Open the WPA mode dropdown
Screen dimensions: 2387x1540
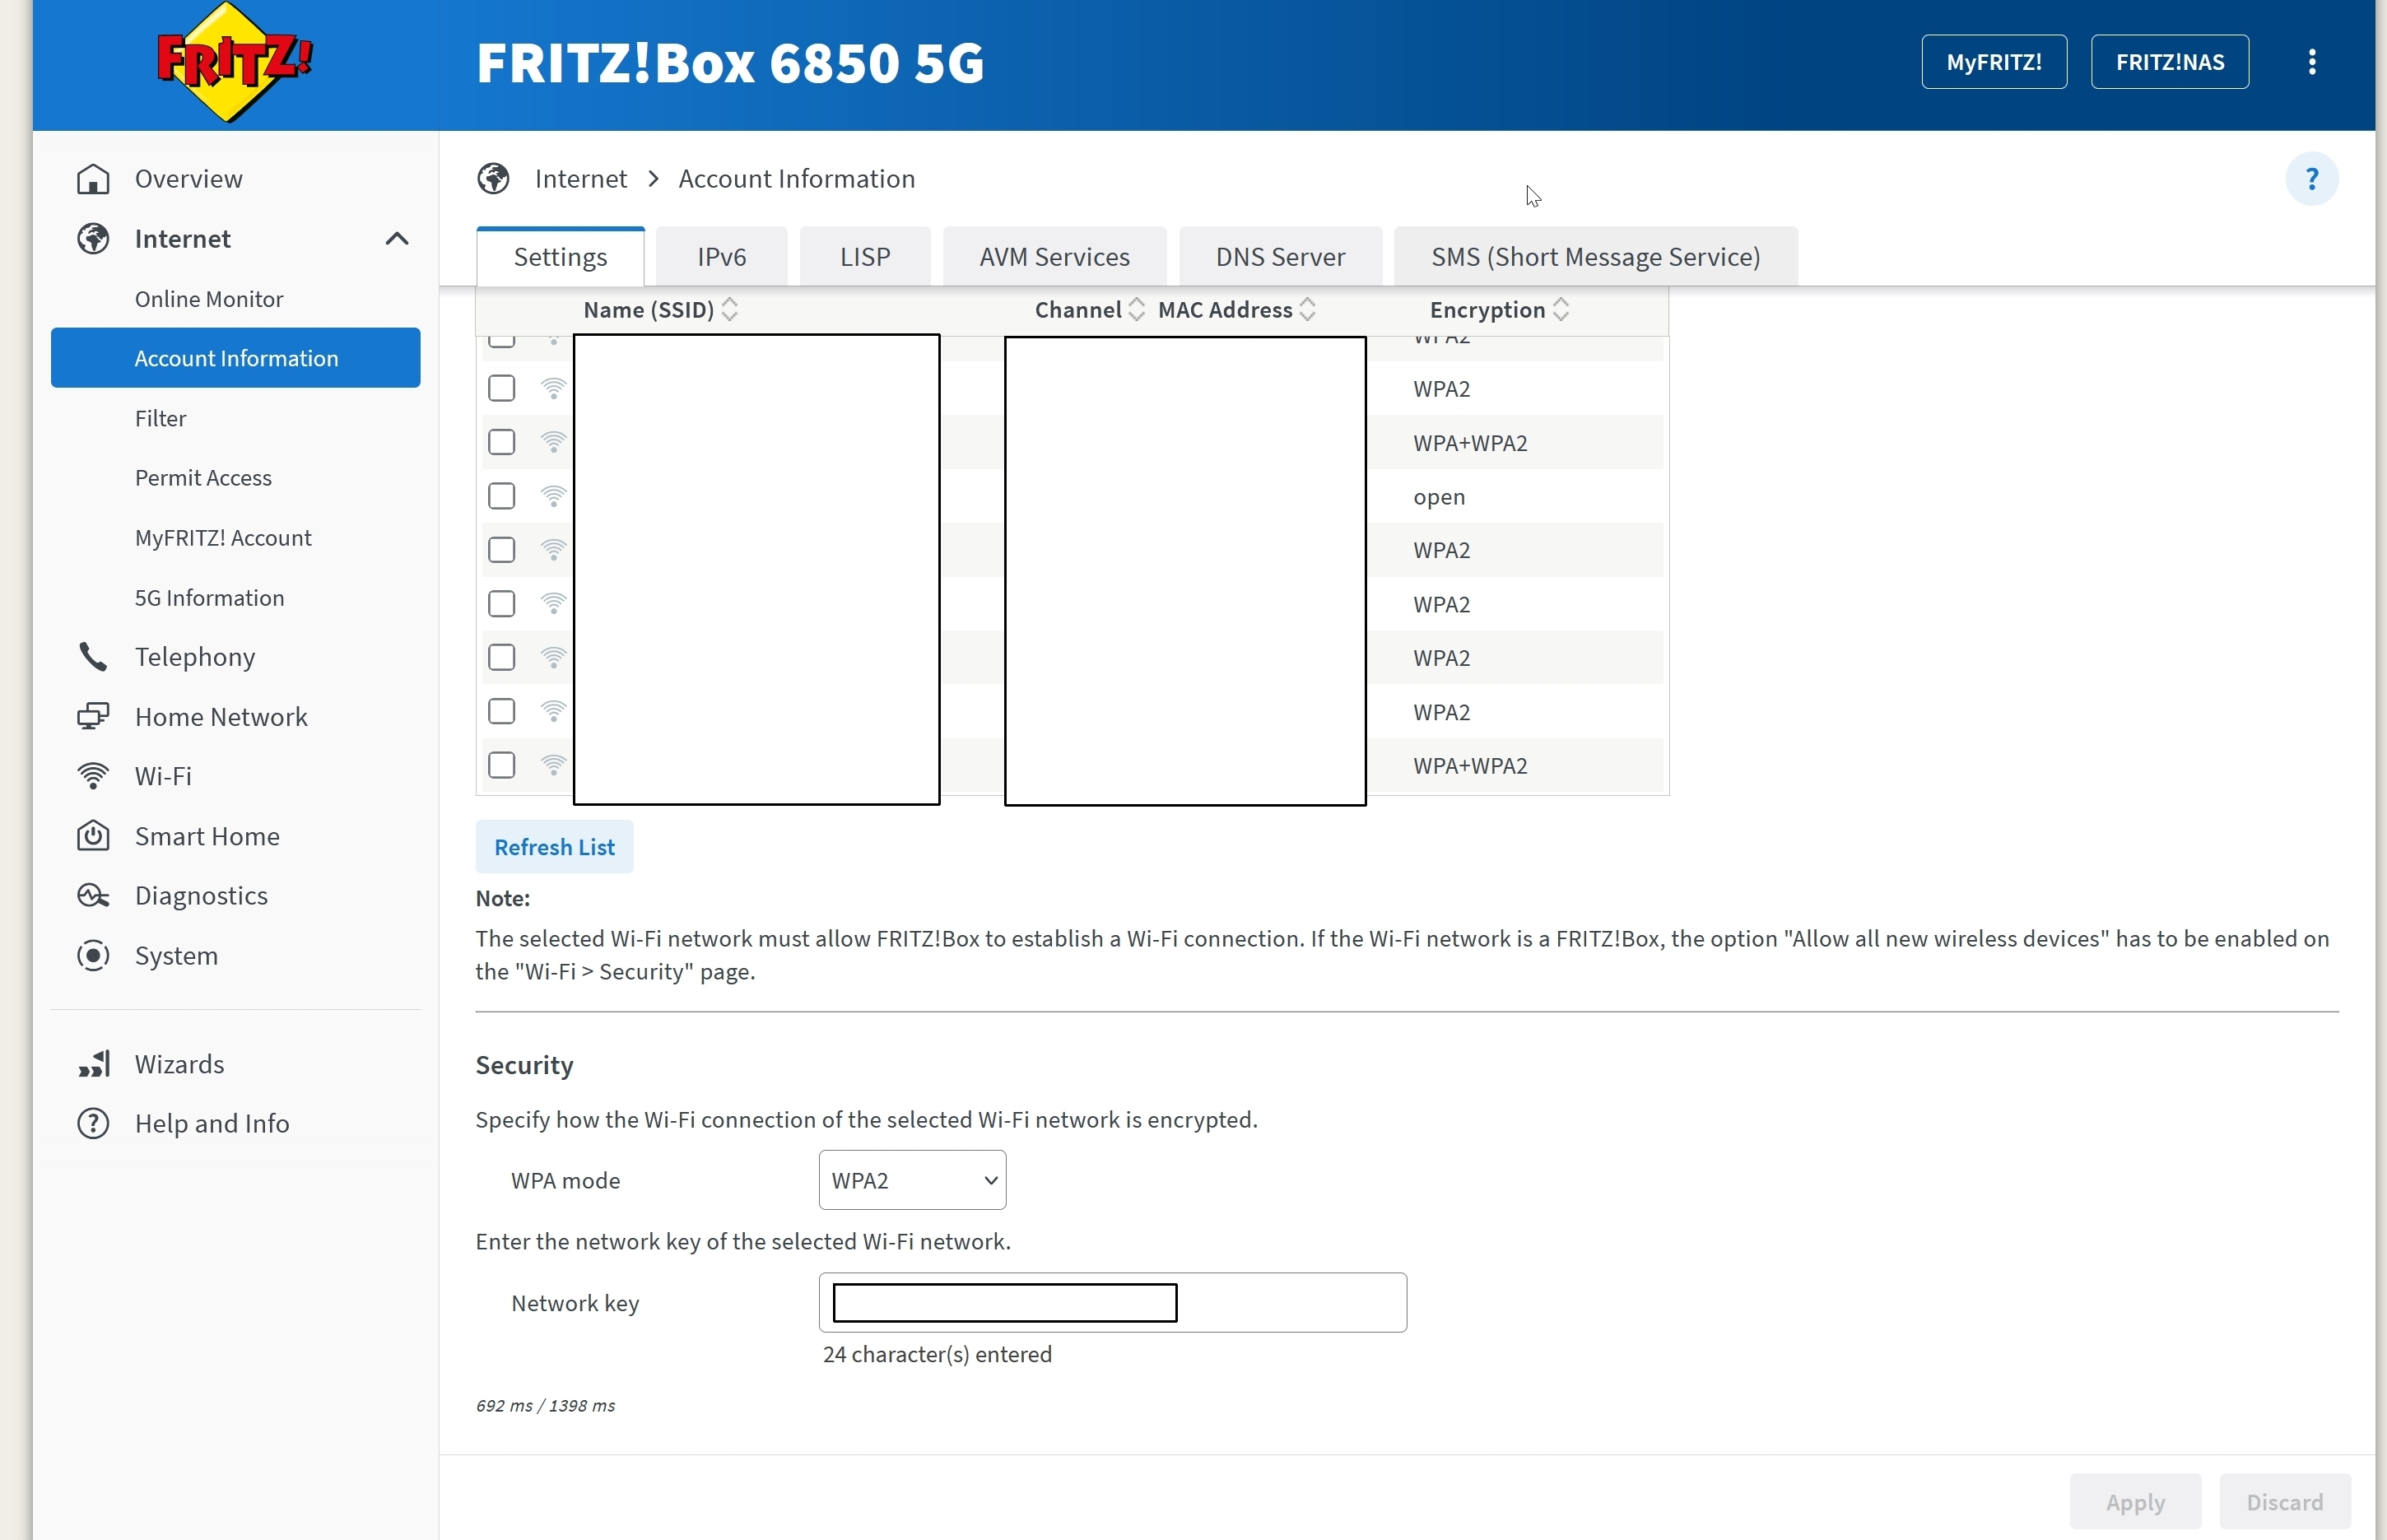coord(912,1180)
